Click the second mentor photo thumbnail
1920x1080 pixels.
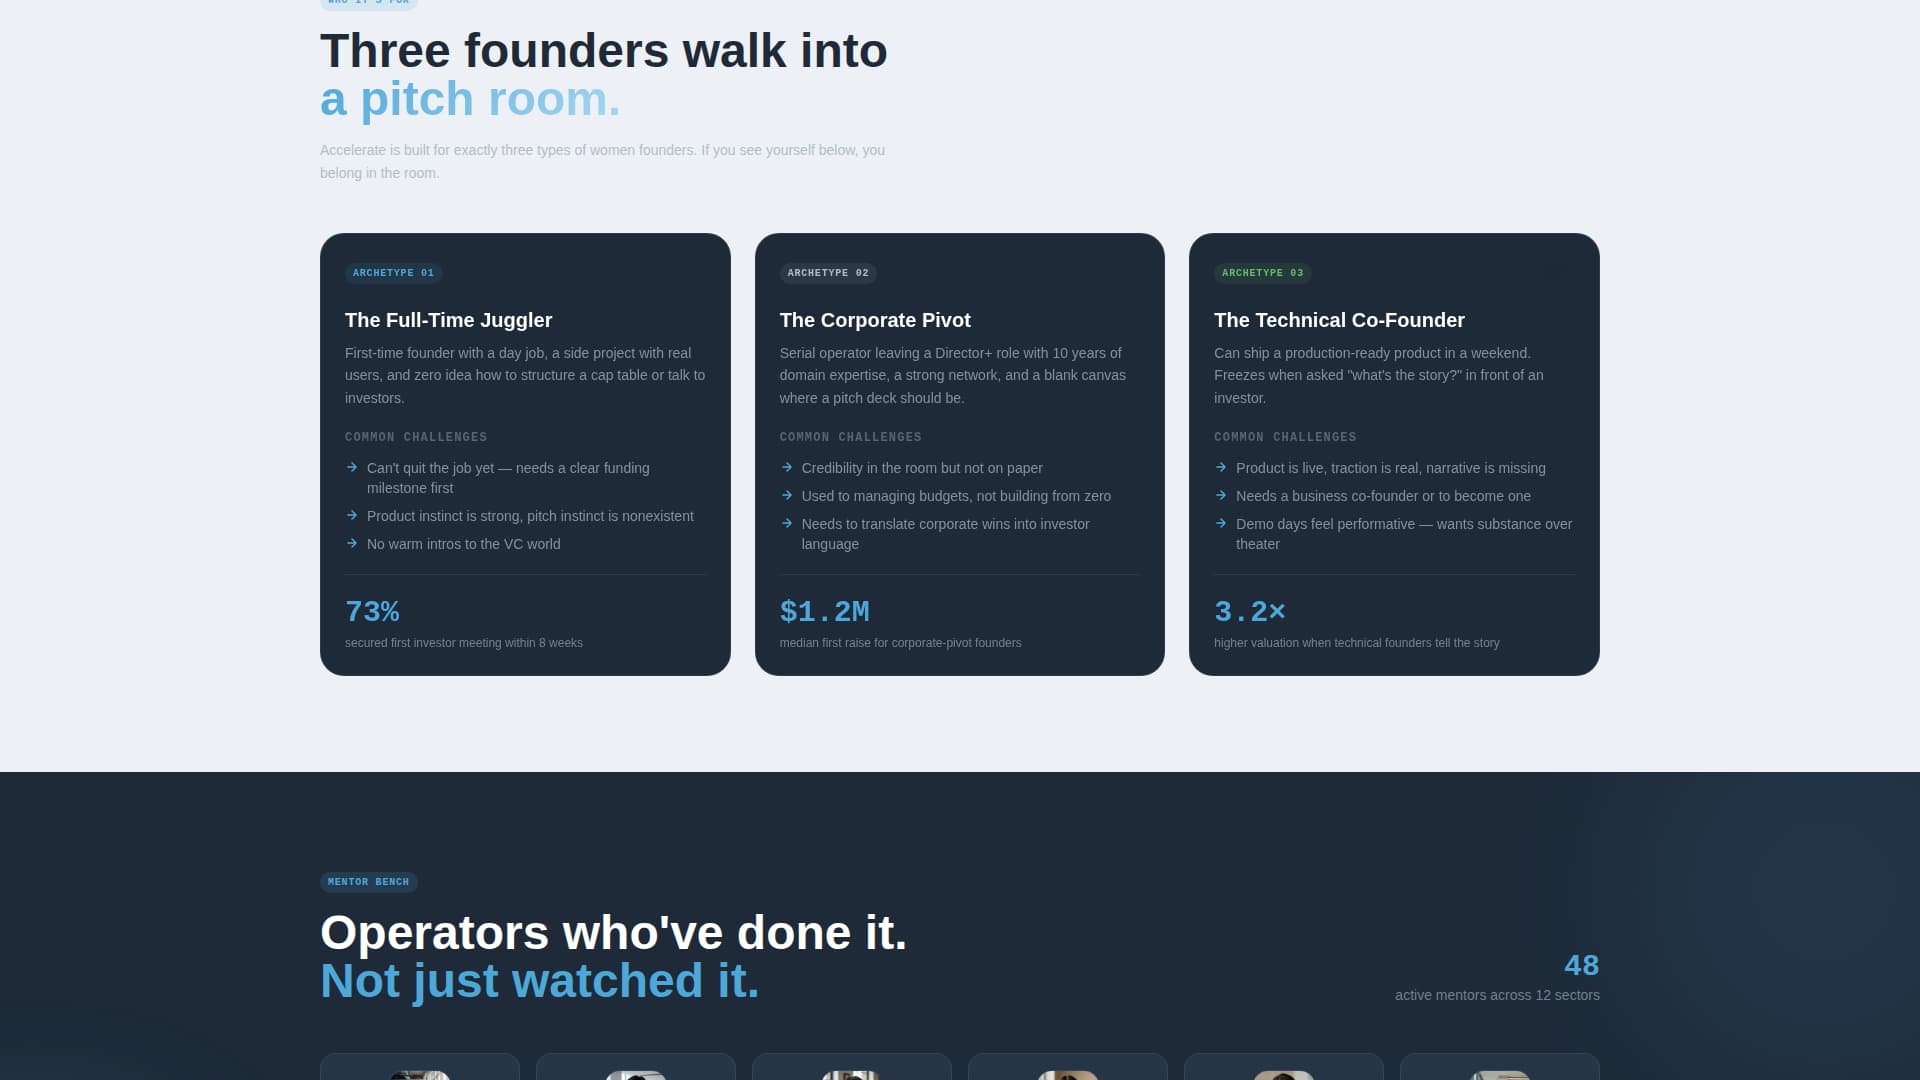636,1072
